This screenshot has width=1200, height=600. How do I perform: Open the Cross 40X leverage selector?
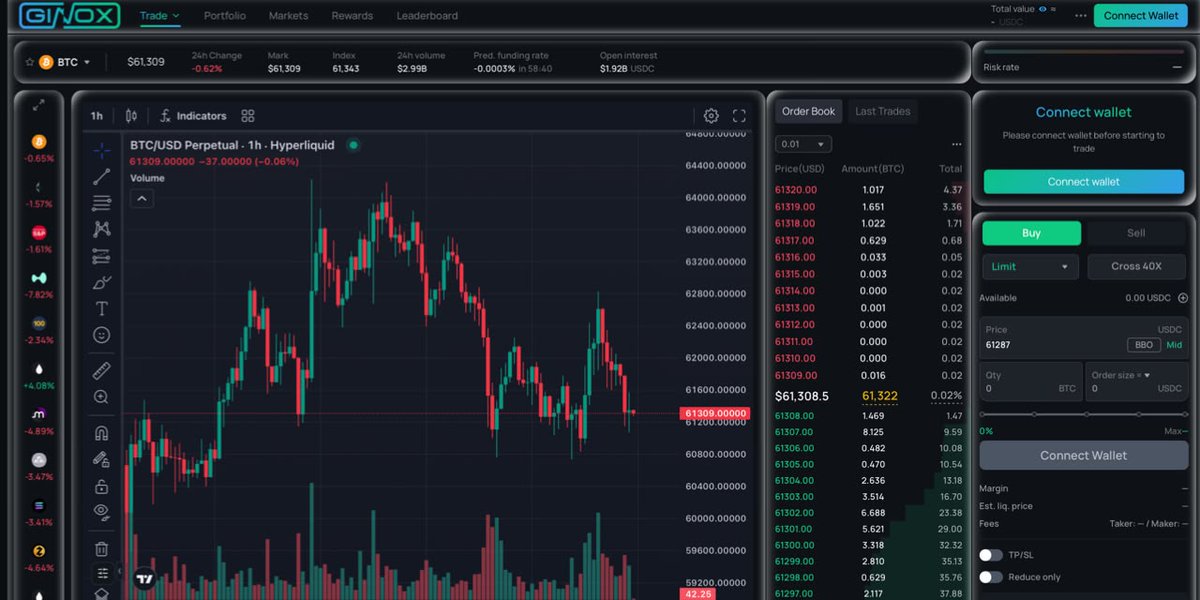tap(1136, 267)
